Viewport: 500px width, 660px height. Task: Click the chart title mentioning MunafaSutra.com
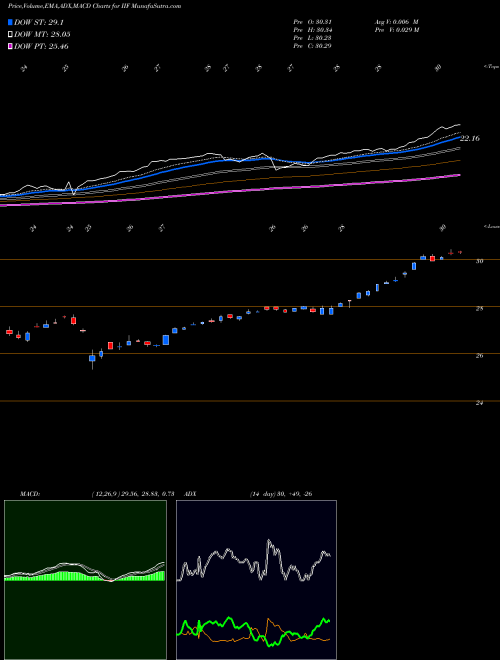pyautogui.click(x=95, y=6)
